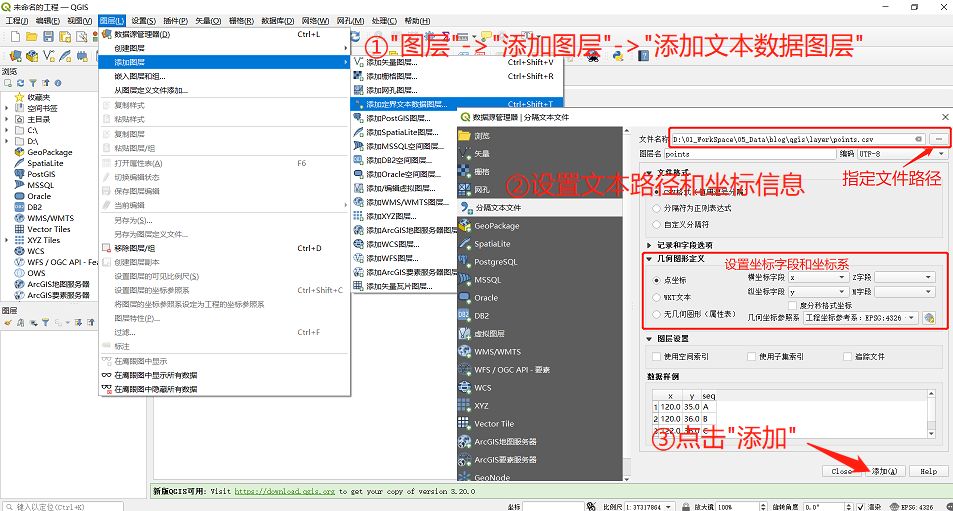This screenshot has width=953, height=511.
Task: Open layer styling icon in Layers panel
Action: (8, 323)
